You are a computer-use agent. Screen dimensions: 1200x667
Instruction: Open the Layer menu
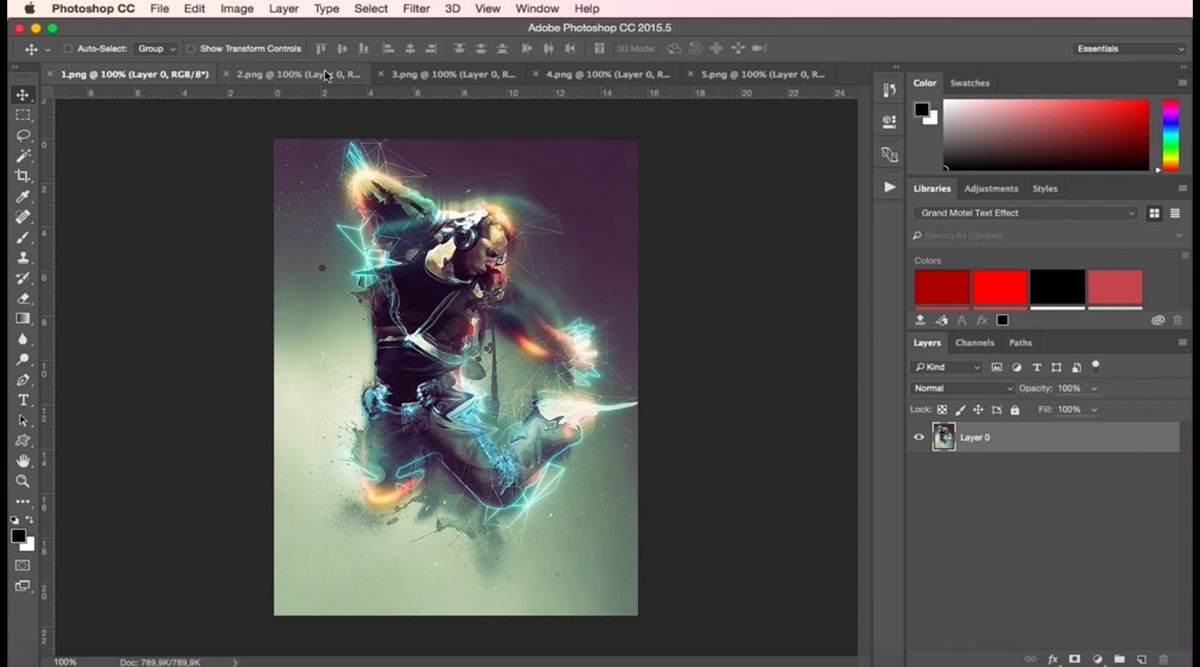coord(284,9)
